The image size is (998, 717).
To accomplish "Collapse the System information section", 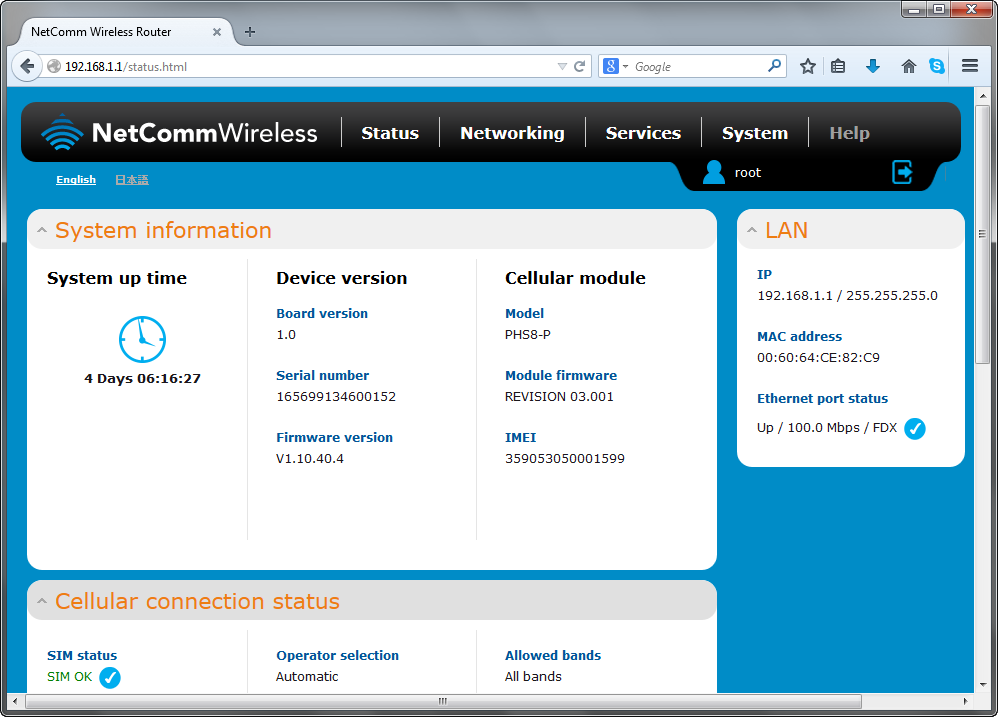I will [42, 230].
